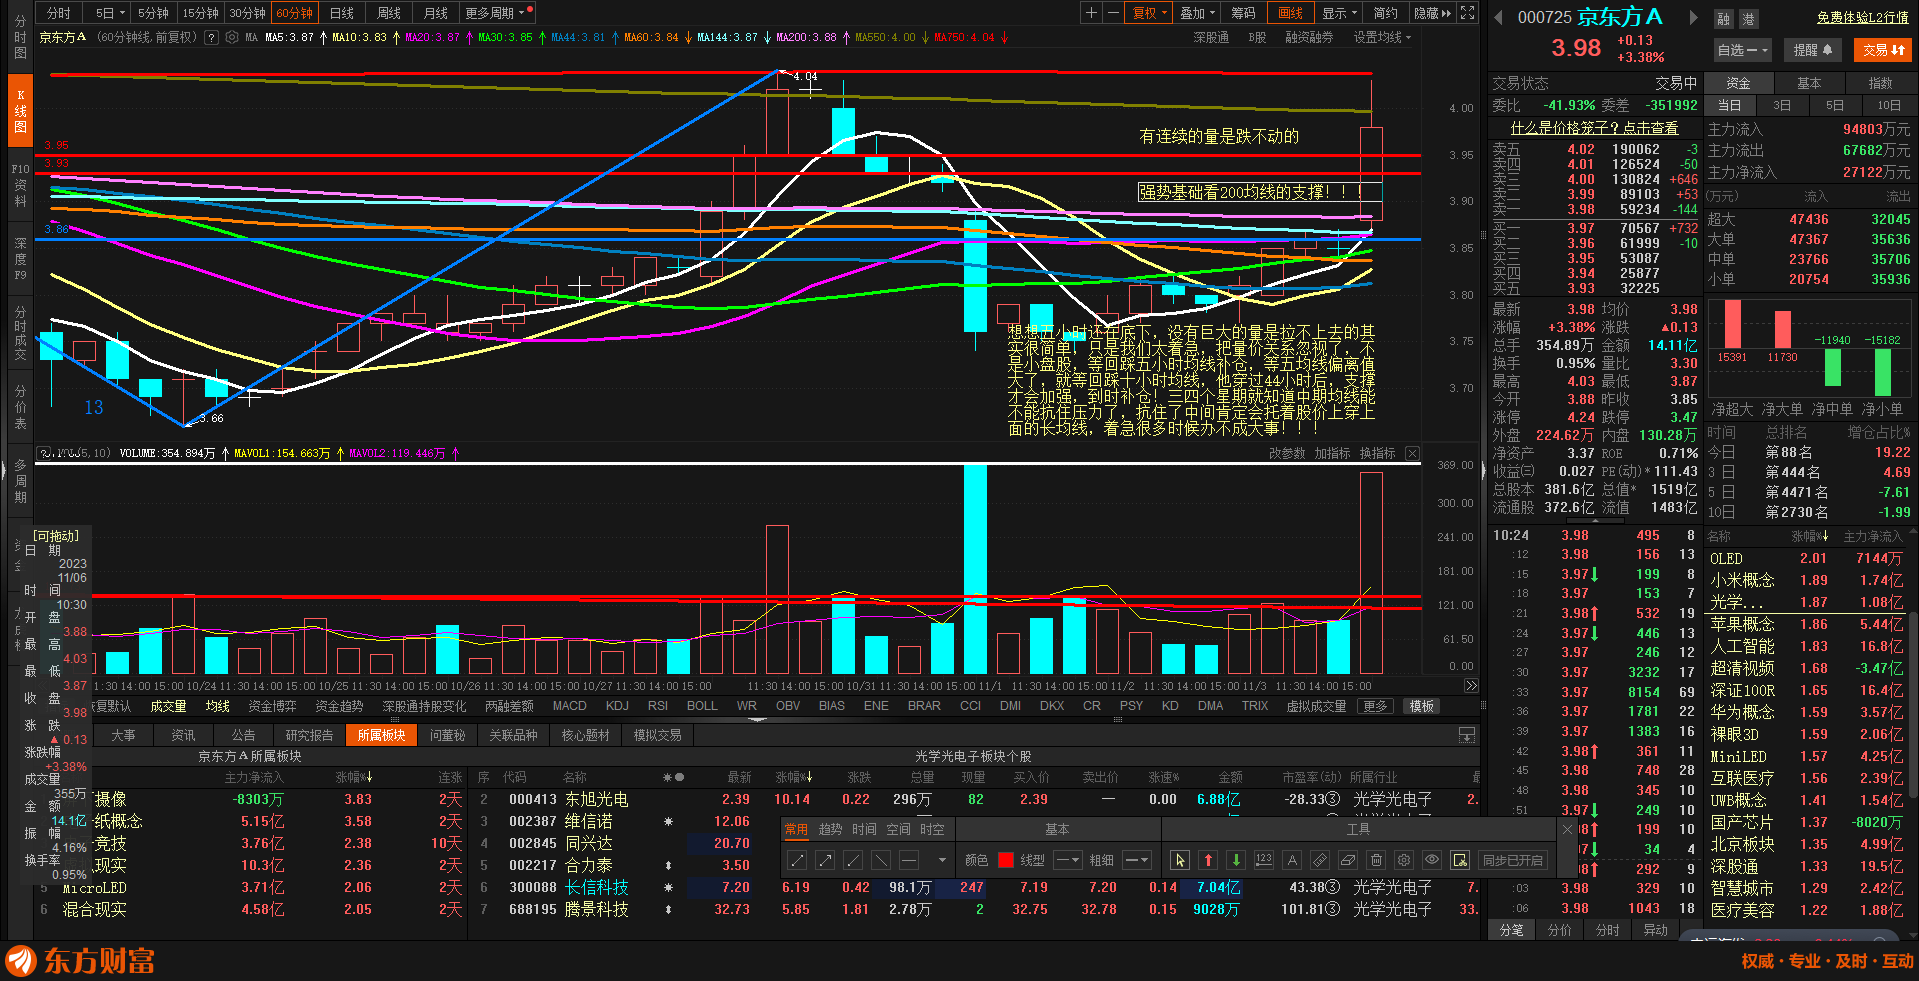Select the MACD indicator tab

click(570, 706)
